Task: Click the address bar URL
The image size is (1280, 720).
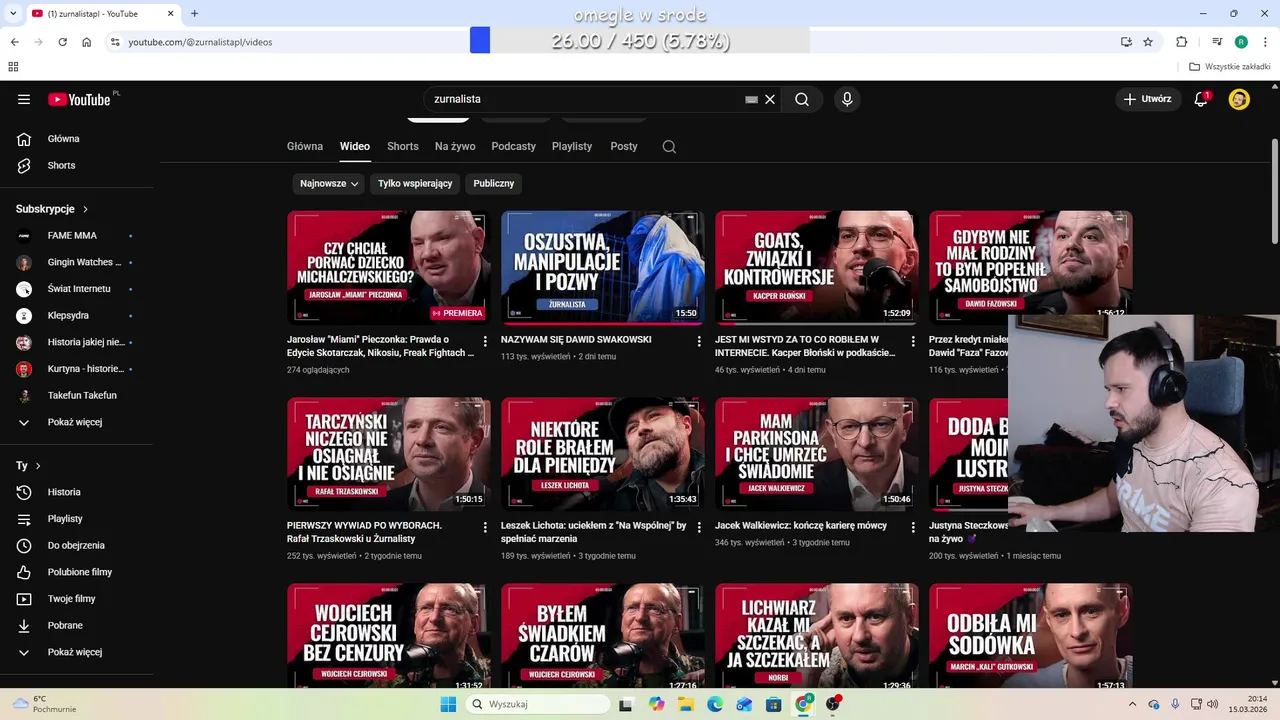Action: (200, 42)
